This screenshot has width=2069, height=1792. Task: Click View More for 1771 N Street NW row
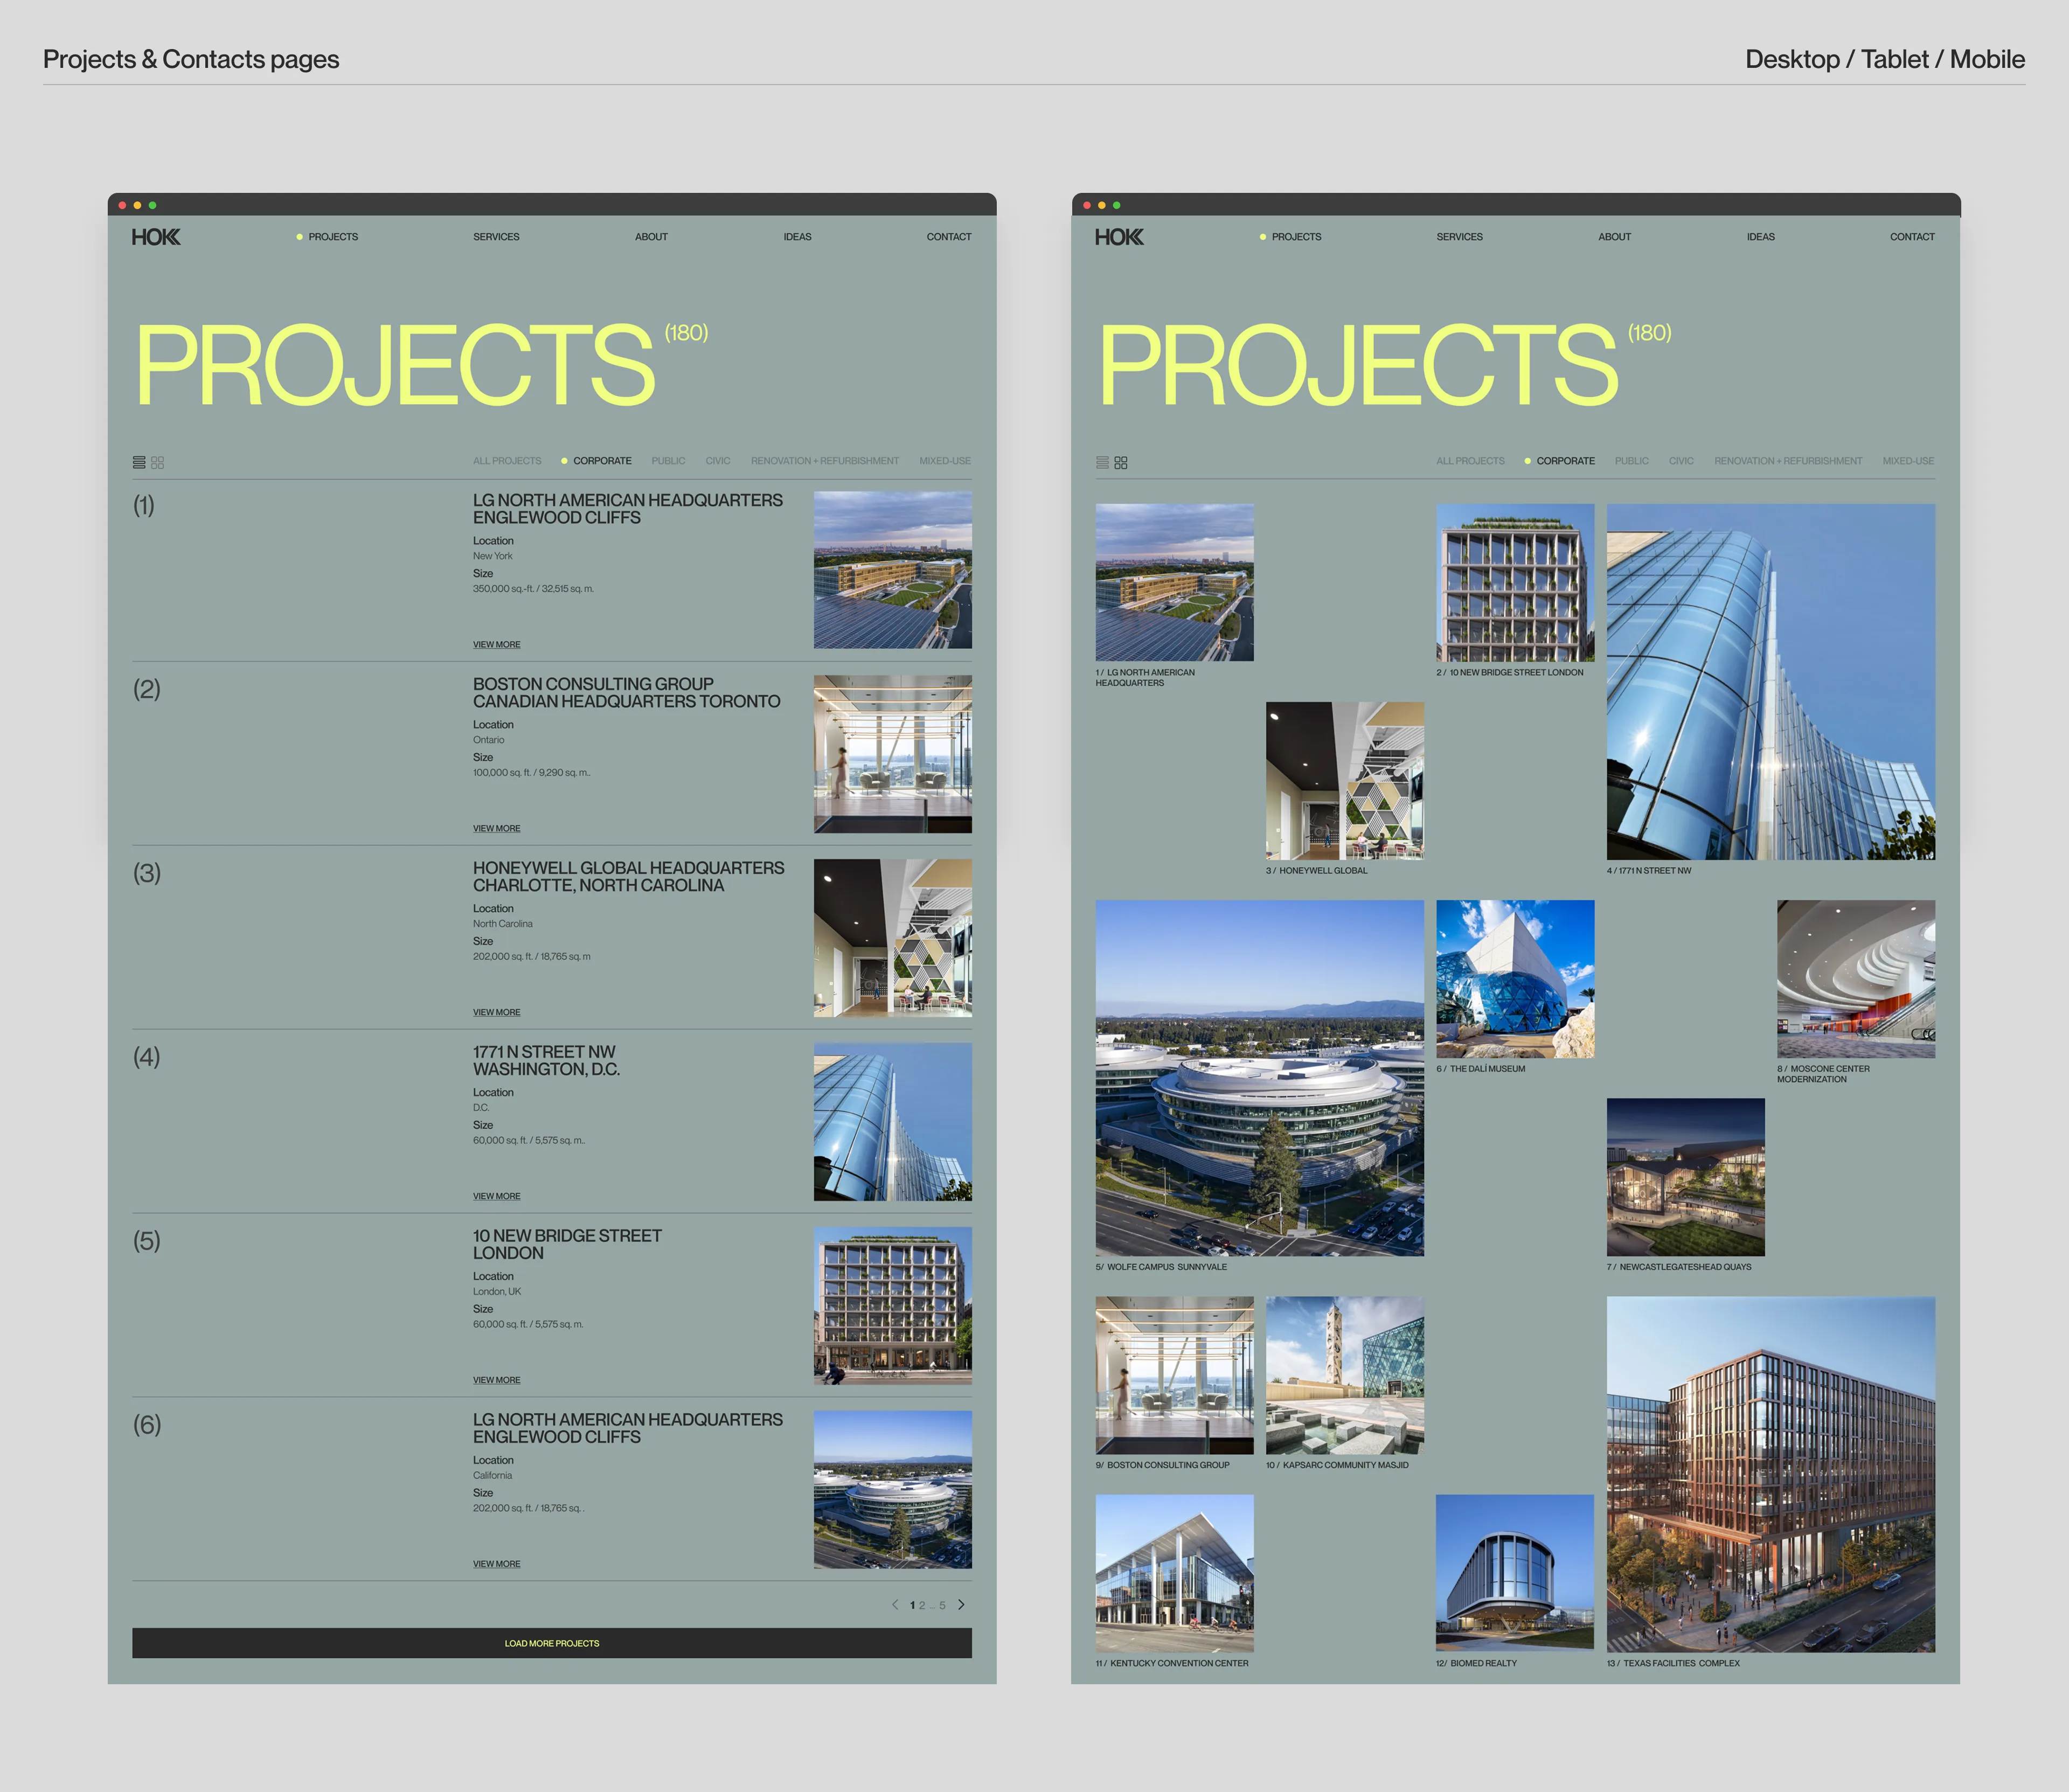[496, 1196]
